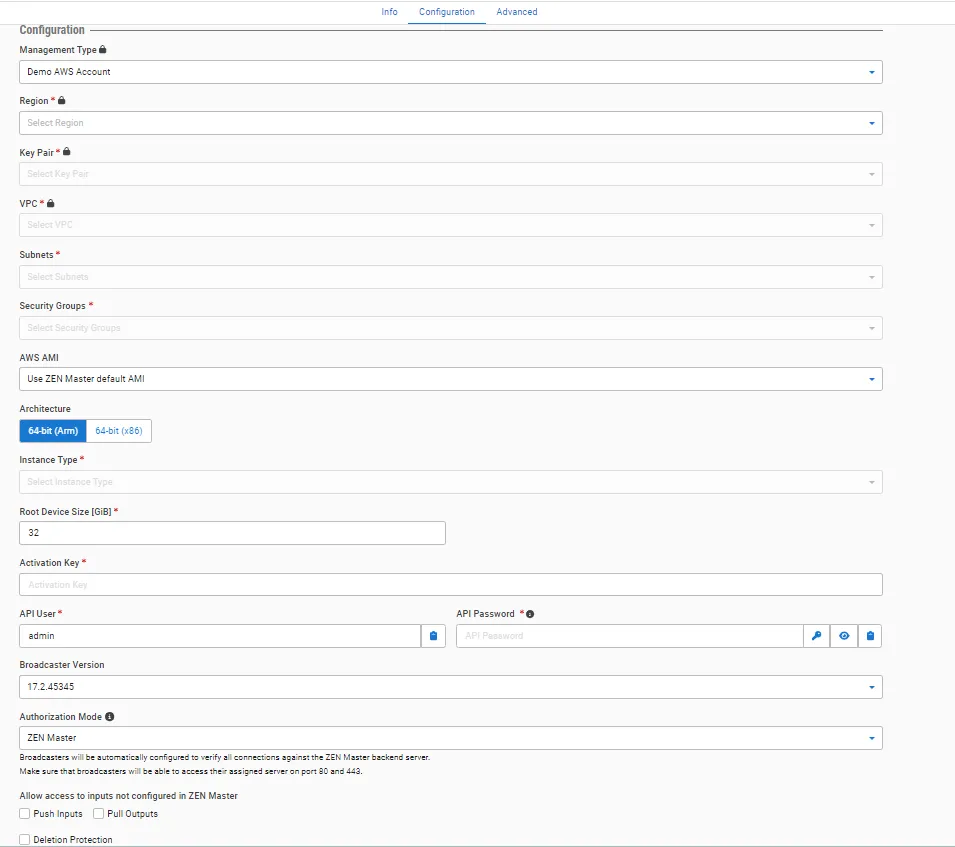Enable Pull Outputs checkbox
This screenshot has height=847, width=955.
coord(99,814)
